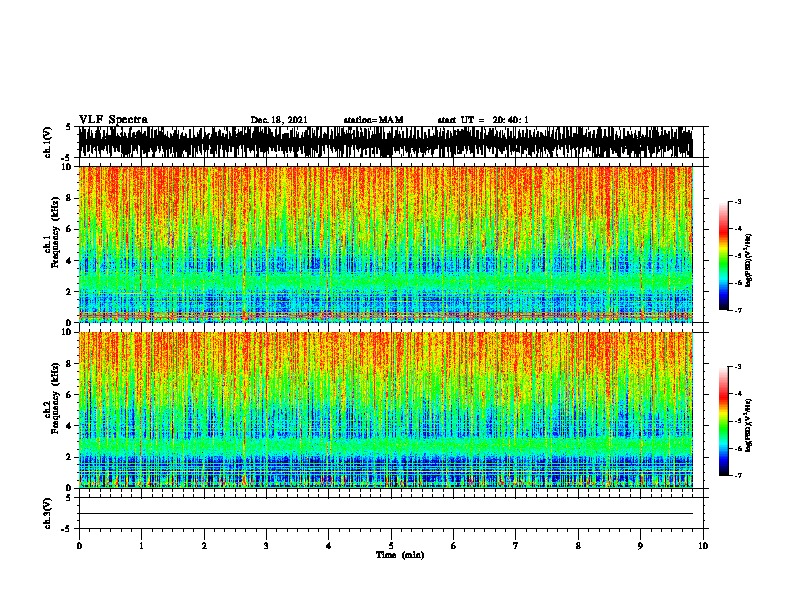Viewport: 792px width, 612px height.
Task: Click the time axis tick label "4"
Action: [x=329, y=546]
